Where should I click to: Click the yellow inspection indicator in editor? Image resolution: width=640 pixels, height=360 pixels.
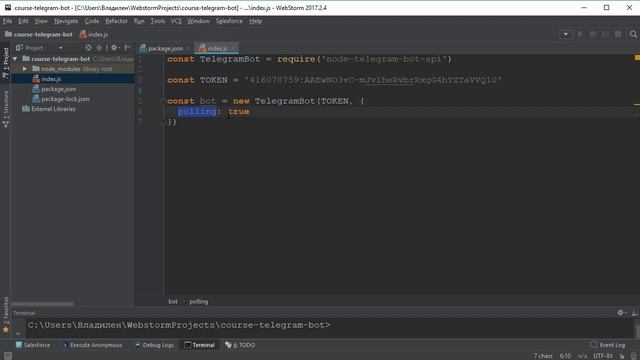pos(637,58)
